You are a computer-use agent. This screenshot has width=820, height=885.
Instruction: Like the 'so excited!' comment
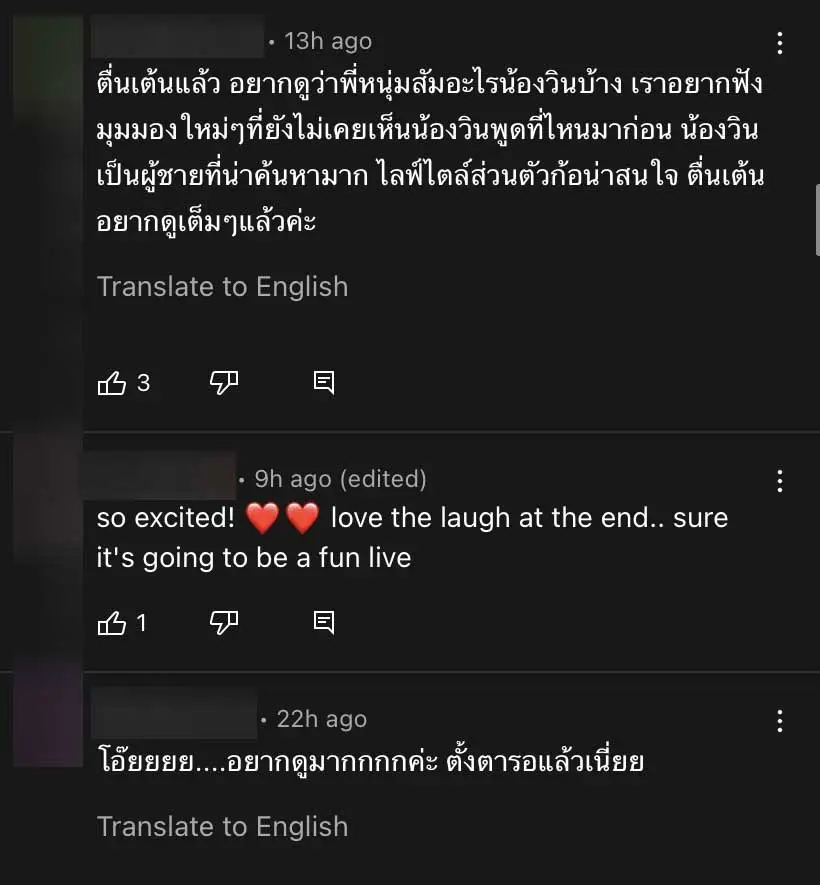coord(112,623)
